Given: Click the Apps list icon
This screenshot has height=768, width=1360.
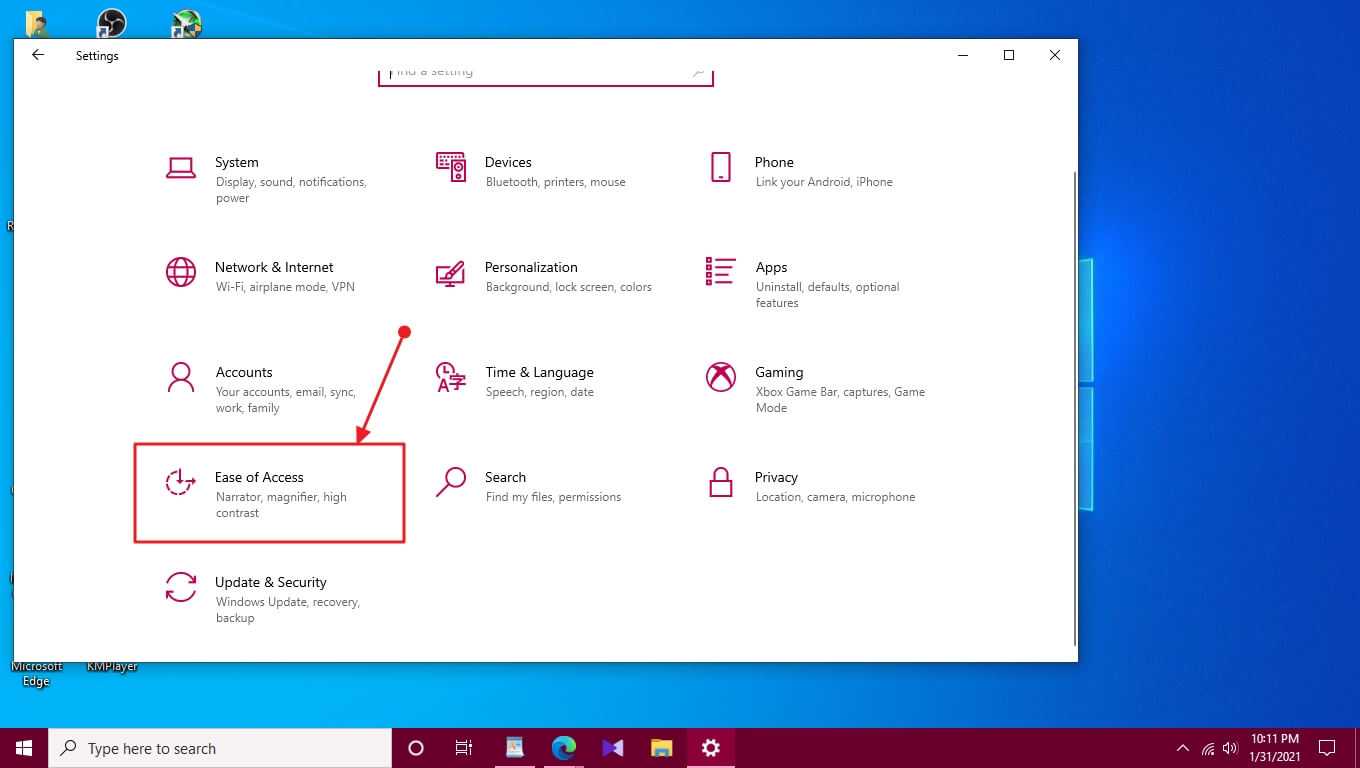Looking at the screenshot, I should 720,272.
